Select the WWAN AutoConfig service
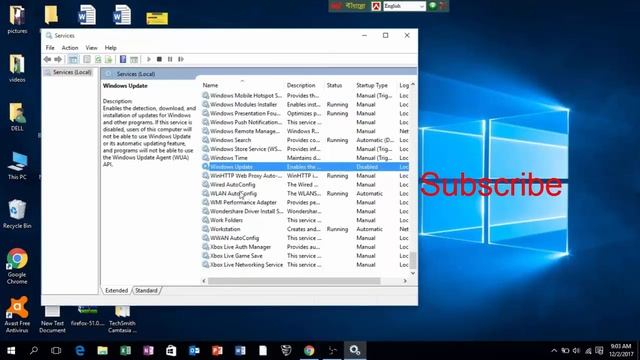 [x=305, y=238]
